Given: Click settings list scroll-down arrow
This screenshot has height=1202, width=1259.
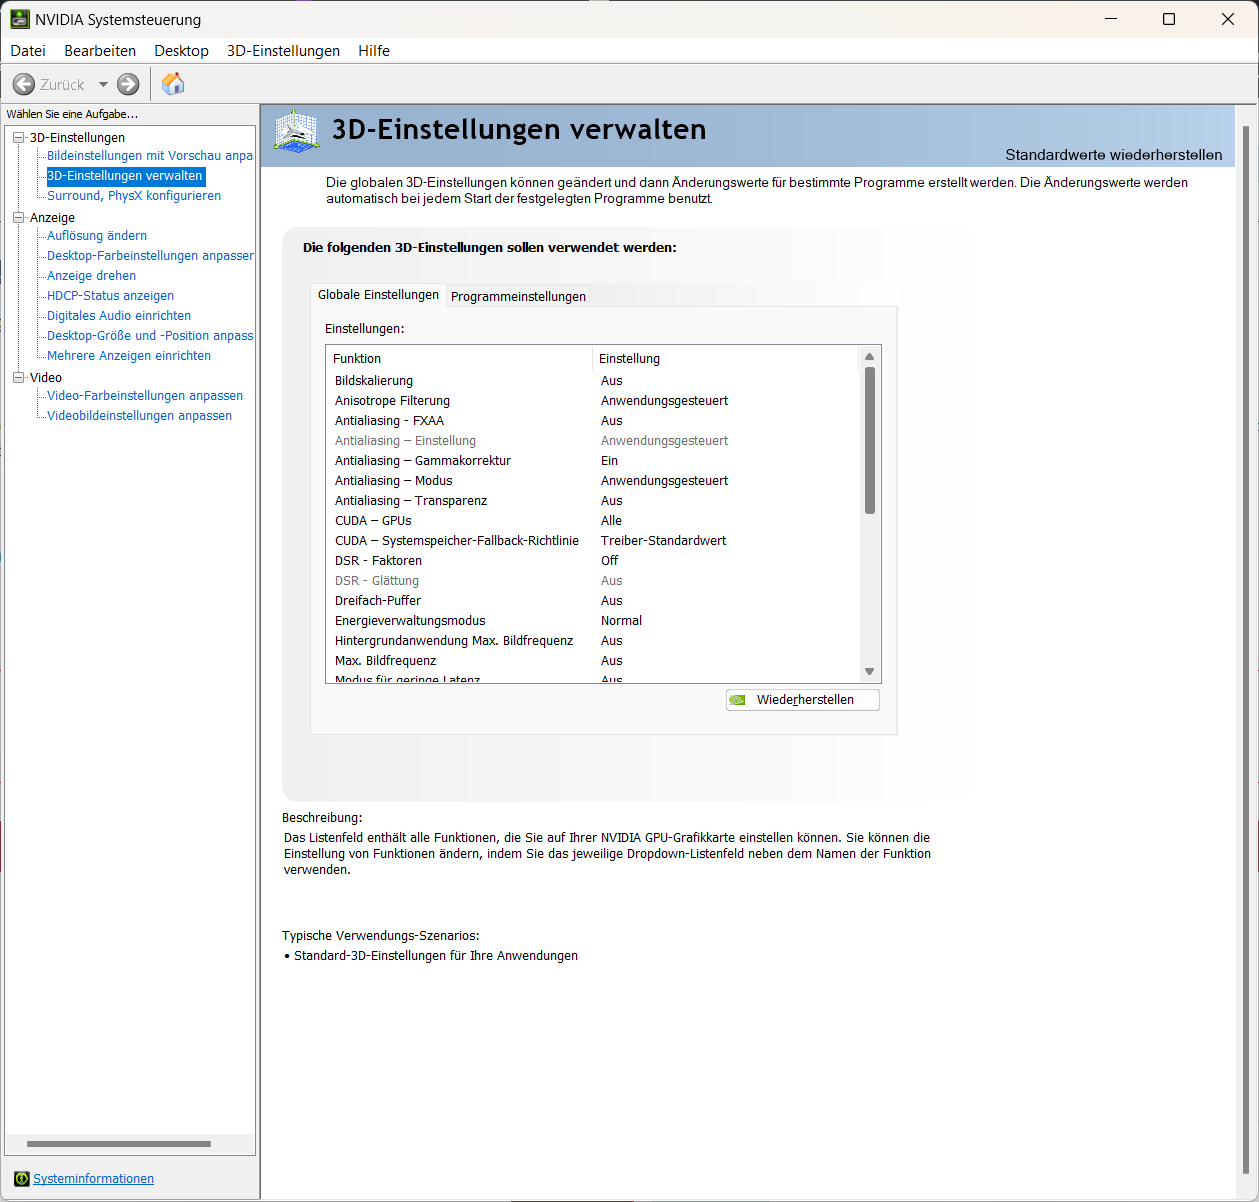Looking at the screenshot, I should tap(869, 672).
